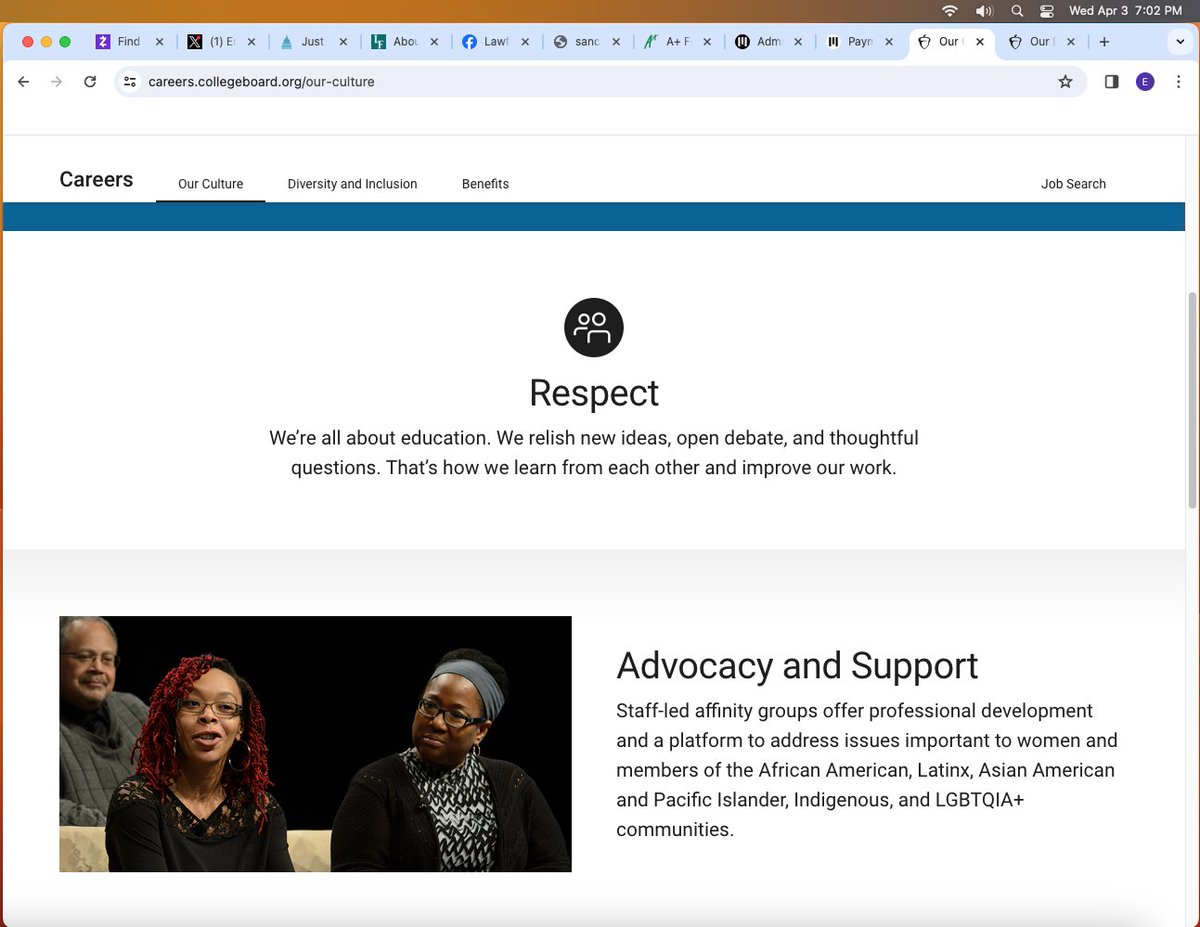Go to Job Search
Screen dimensions: 1200x927
tap(1073, 184)
